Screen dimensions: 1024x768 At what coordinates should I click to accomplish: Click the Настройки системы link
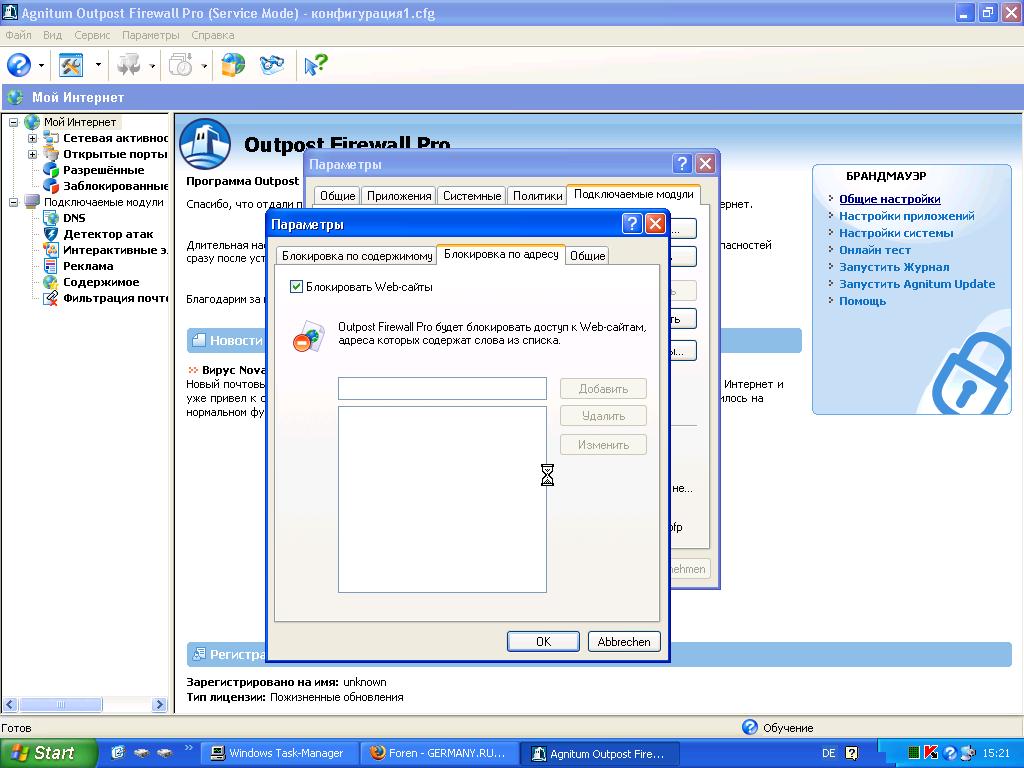[x=896, y=233]
